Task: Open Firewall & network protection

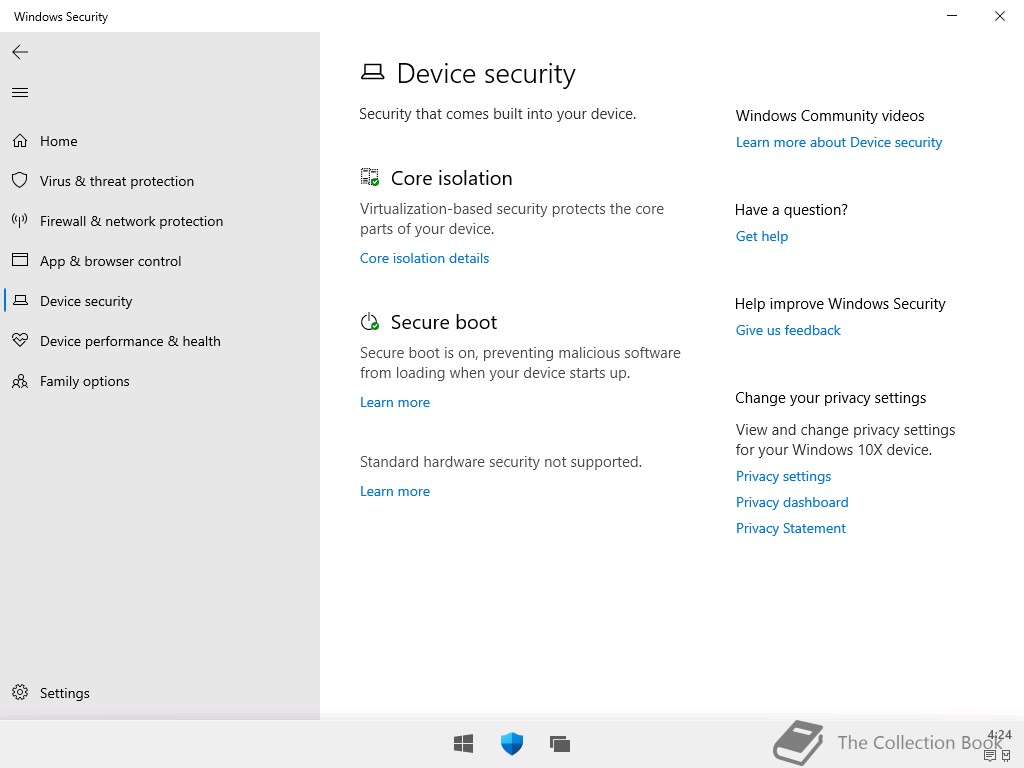Action: pos(160,221)
